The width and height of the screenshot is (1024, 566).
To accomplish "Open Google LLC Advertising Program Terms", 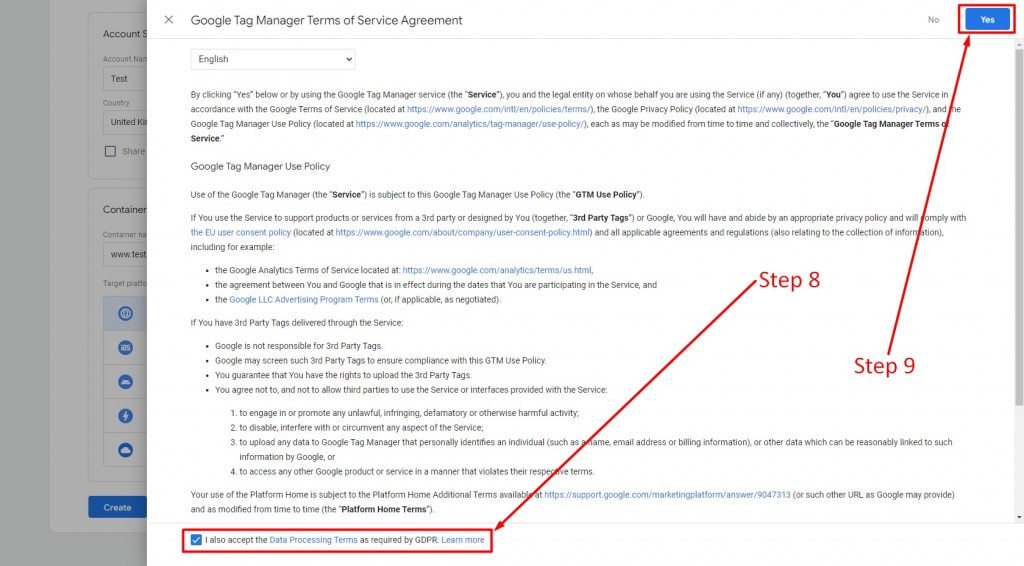I will point(304,300).
